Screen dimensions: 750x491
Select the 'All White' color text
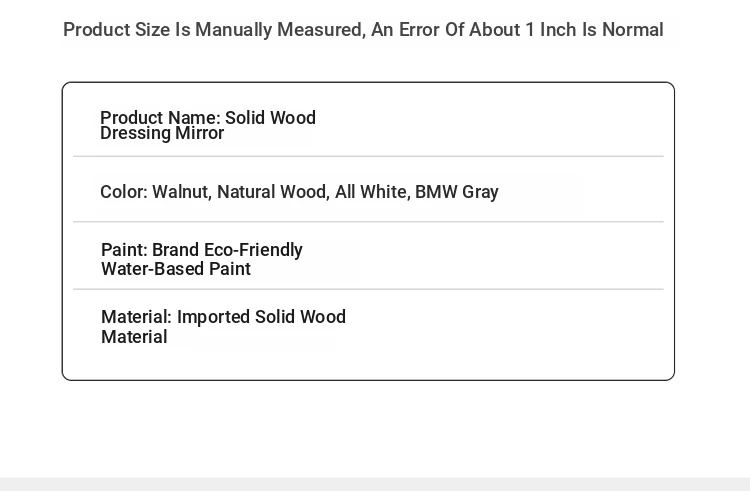(372, 192)
